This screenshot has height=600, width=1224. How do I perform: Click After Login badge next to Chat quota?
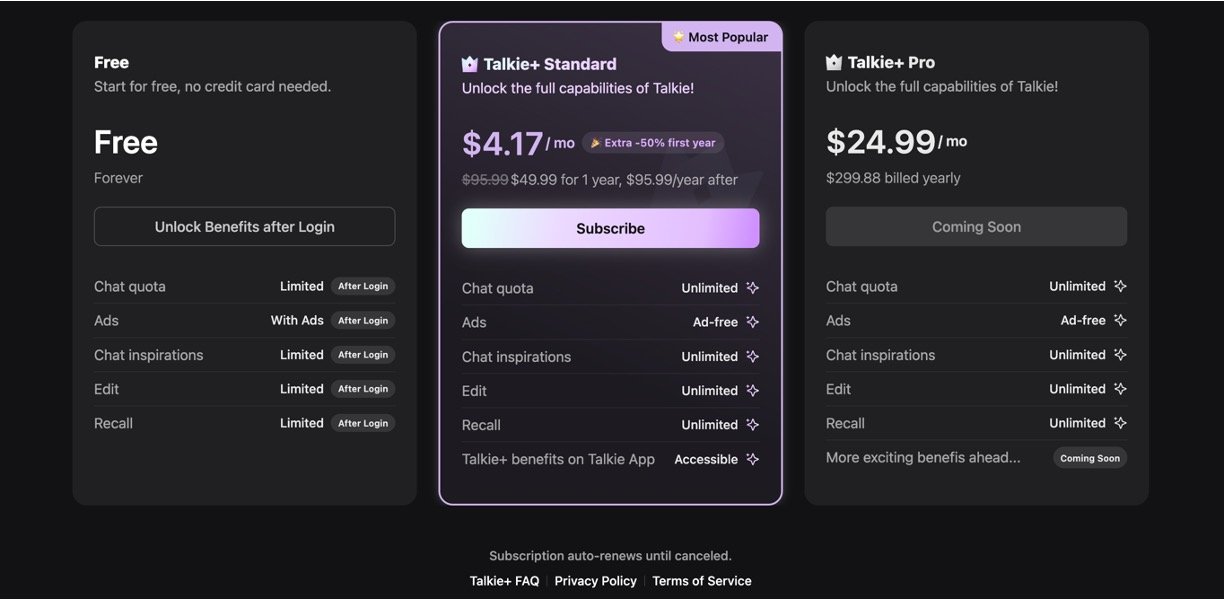coord(363,286)
